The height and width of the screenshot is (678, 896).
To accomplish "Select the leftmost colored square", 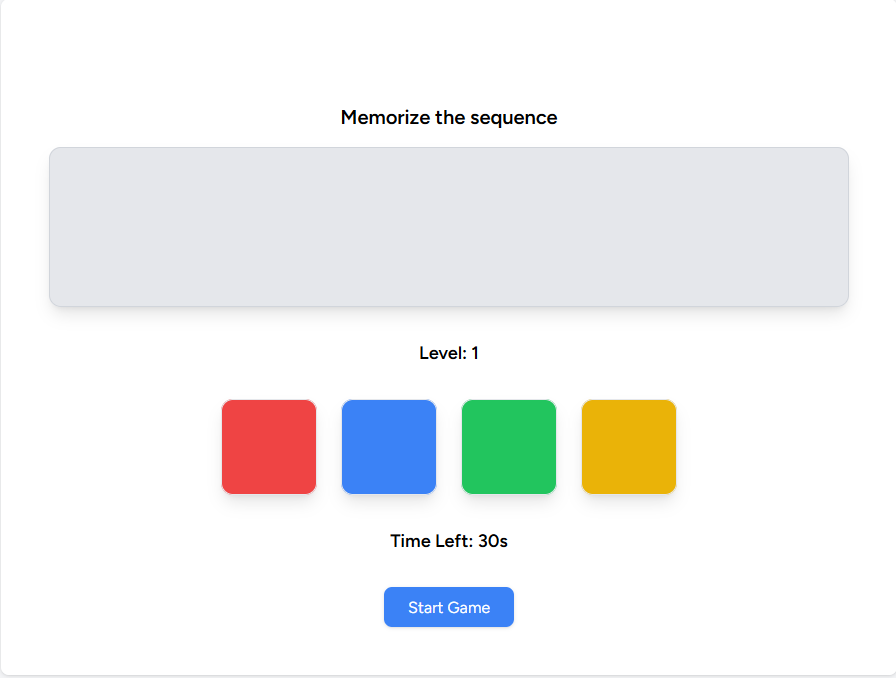I will [268, 446].
